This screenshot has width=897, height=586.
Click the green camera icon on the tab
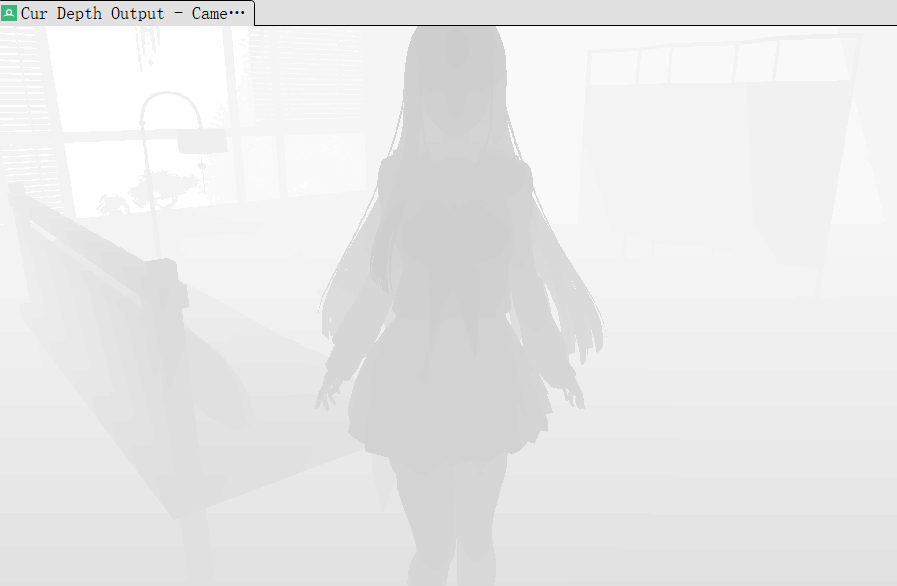tap(10, 14)
